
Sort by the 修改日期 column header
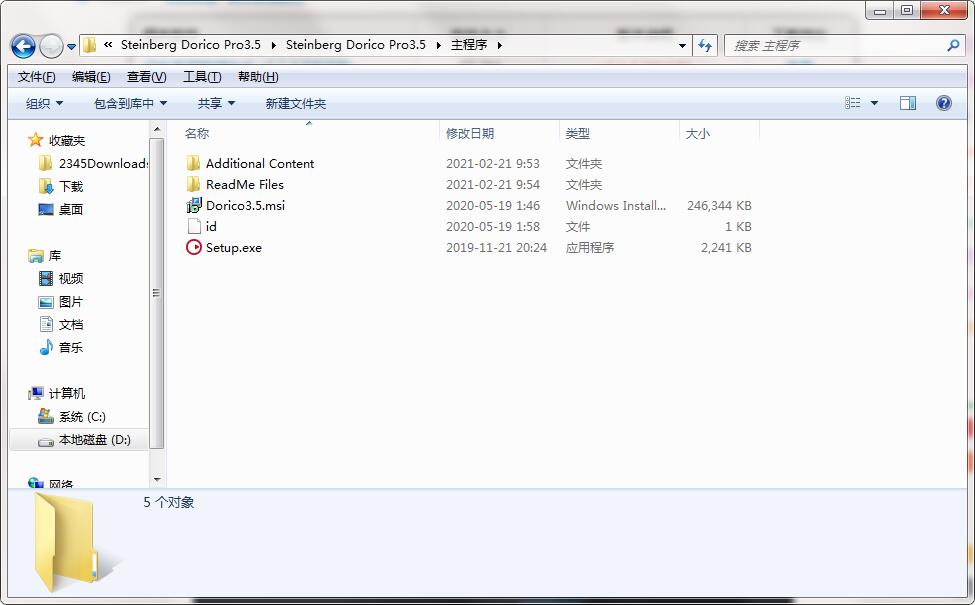coord(469,133)
